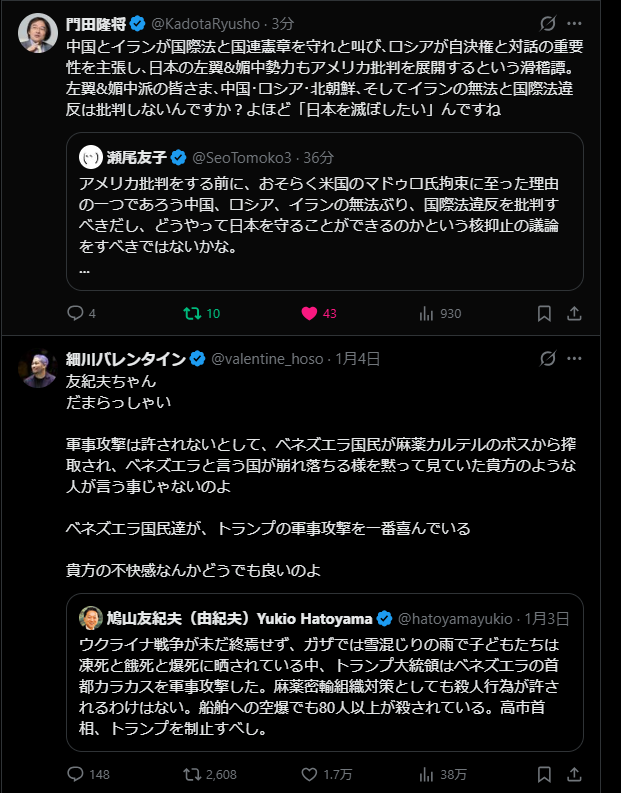The width and height of the screenshot is (621, 793).
Task: Open 門田隆将's profile picture
Action: [37, 34]
